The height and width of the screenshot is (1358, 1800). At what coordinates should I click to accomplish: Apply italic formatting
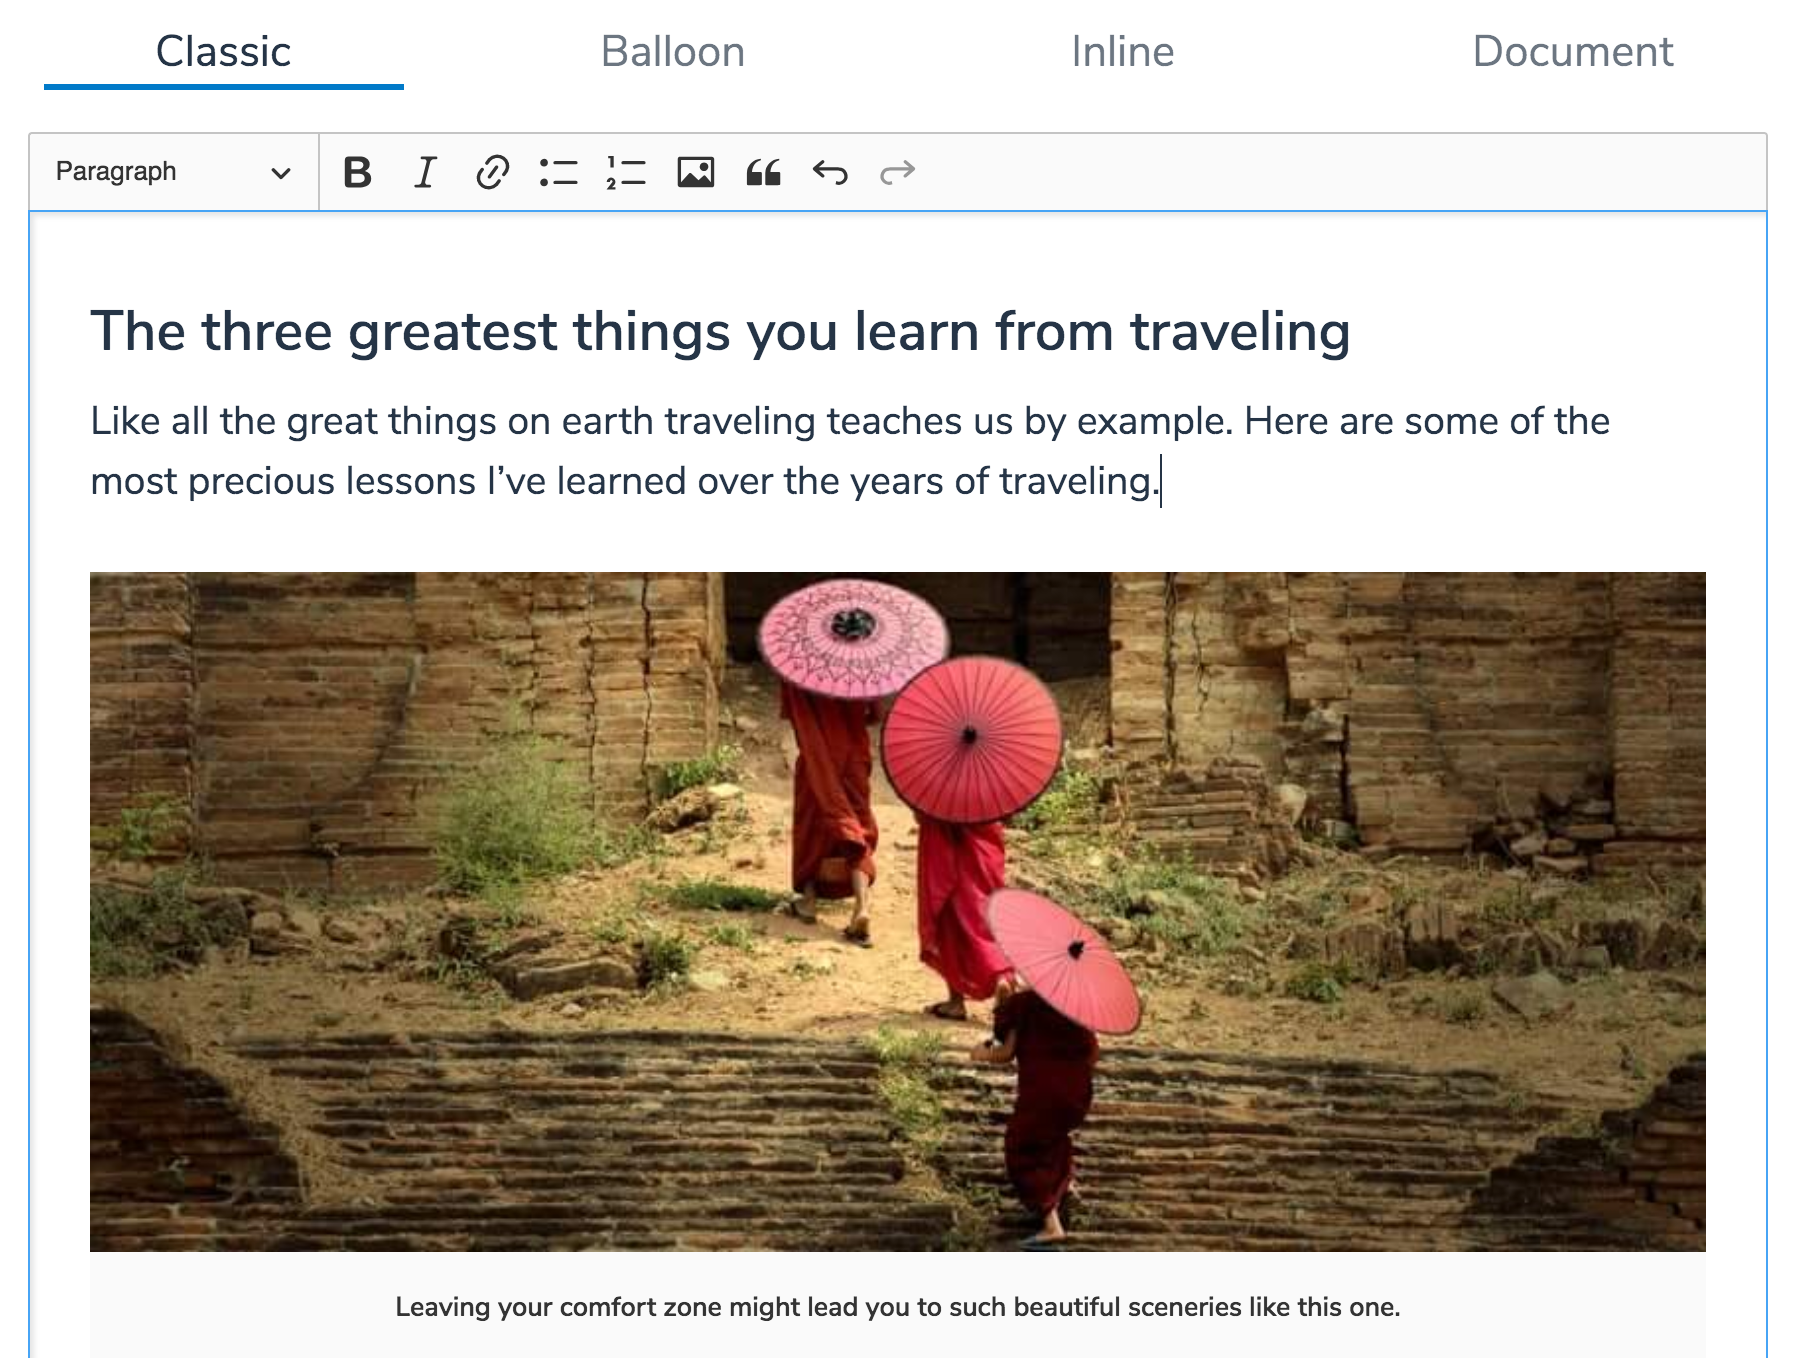click(425, 173)
